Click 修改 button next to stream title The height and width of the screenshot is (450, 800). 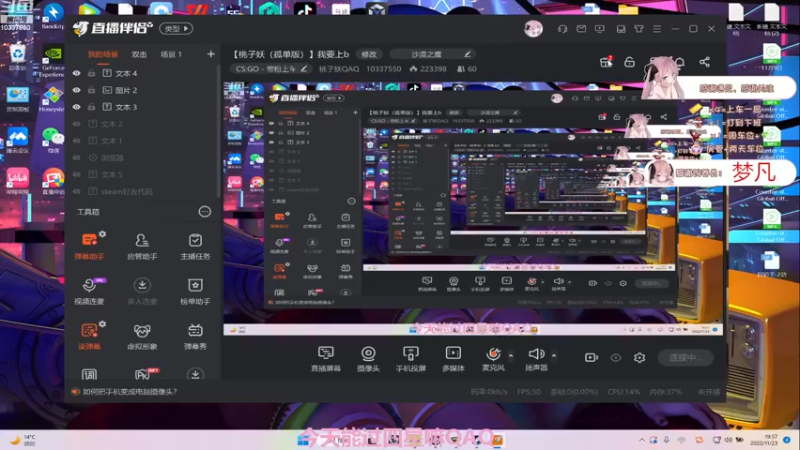[x=369, y=54]
